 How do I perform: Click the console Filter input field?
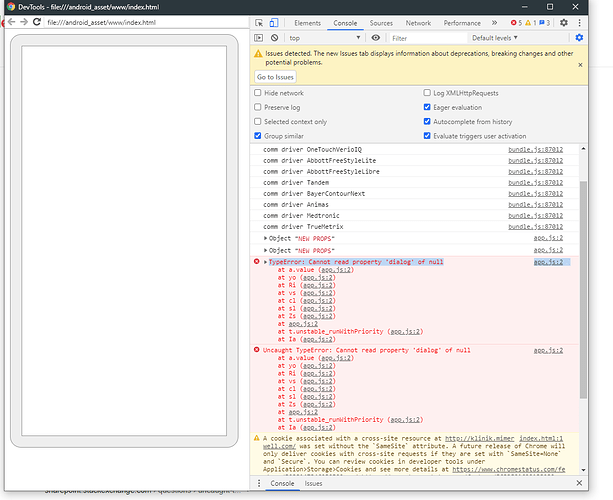428,38
